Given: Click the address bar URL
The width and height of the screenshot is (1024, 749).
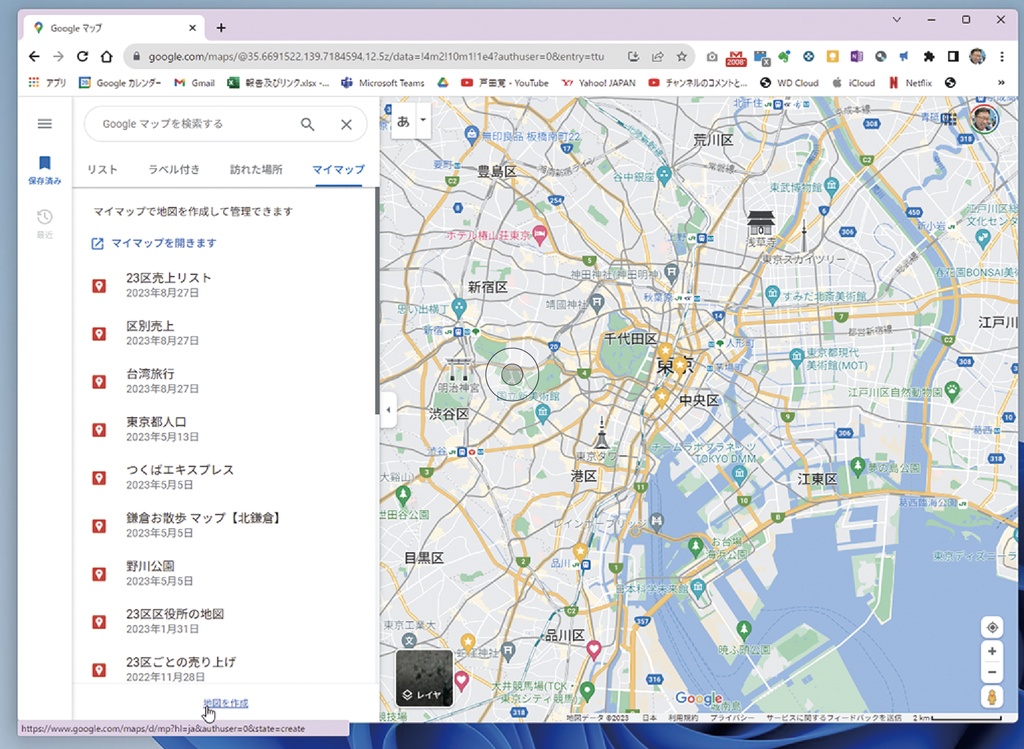Looking at the screenshot, I should click(376, 57).
